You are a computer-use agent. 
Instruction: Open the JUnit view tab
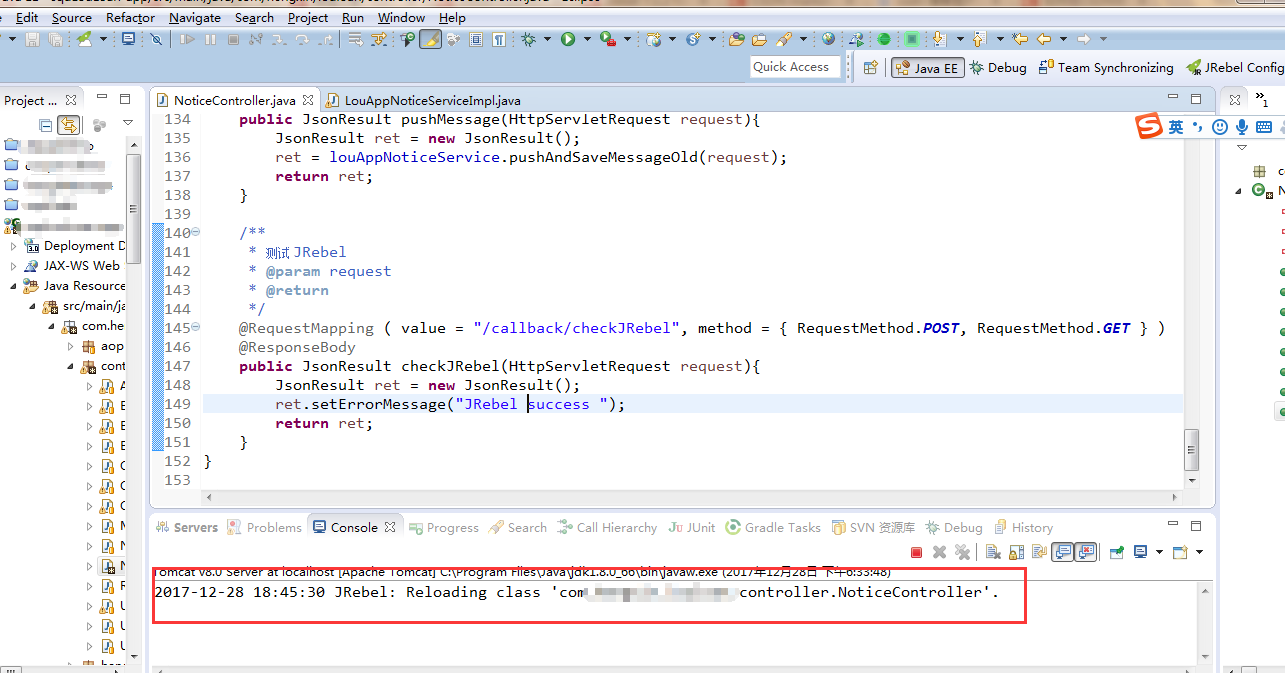pyautogui.click(x=692, y=527)
